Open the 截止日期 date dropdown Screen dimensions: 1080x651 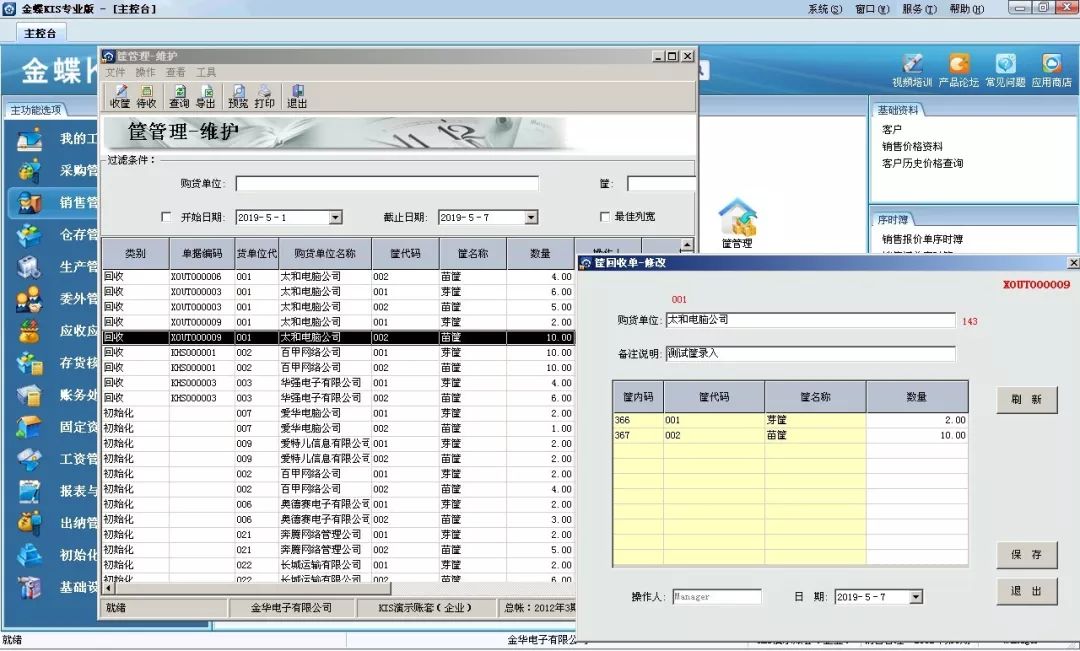point(531,218)
